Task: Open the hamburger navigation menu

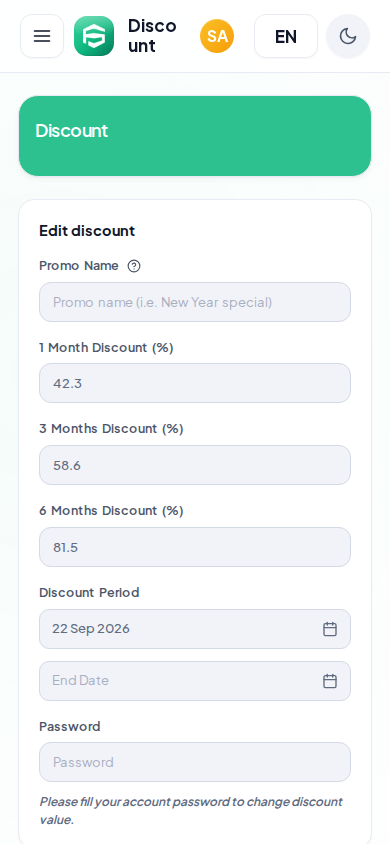Action: click(42, 36)
